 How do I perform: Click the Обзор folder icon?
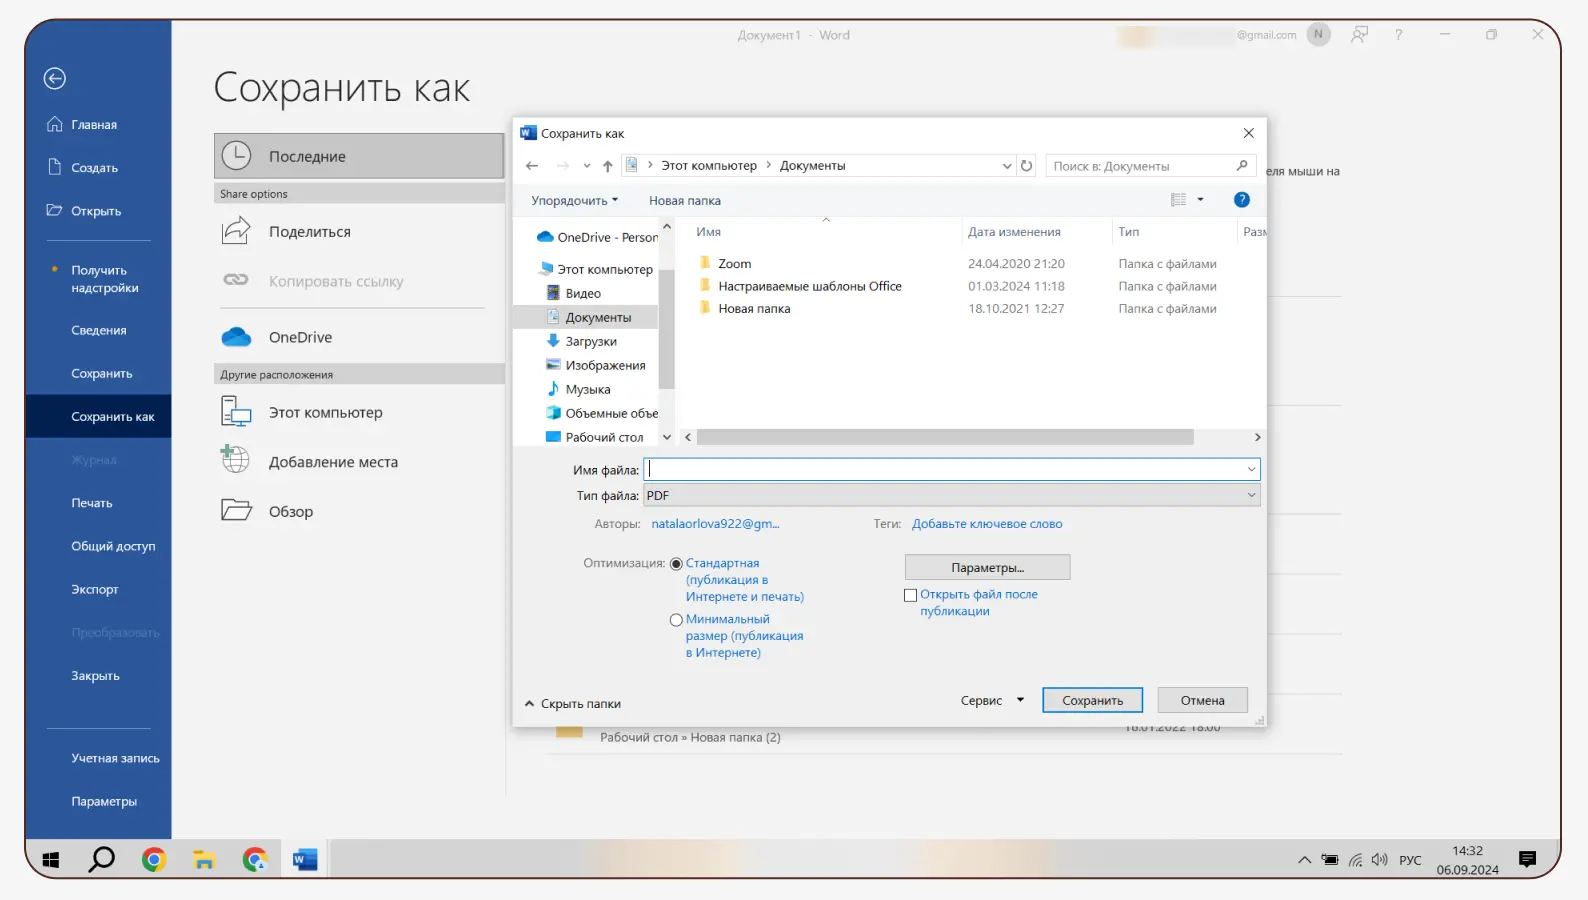236,510
